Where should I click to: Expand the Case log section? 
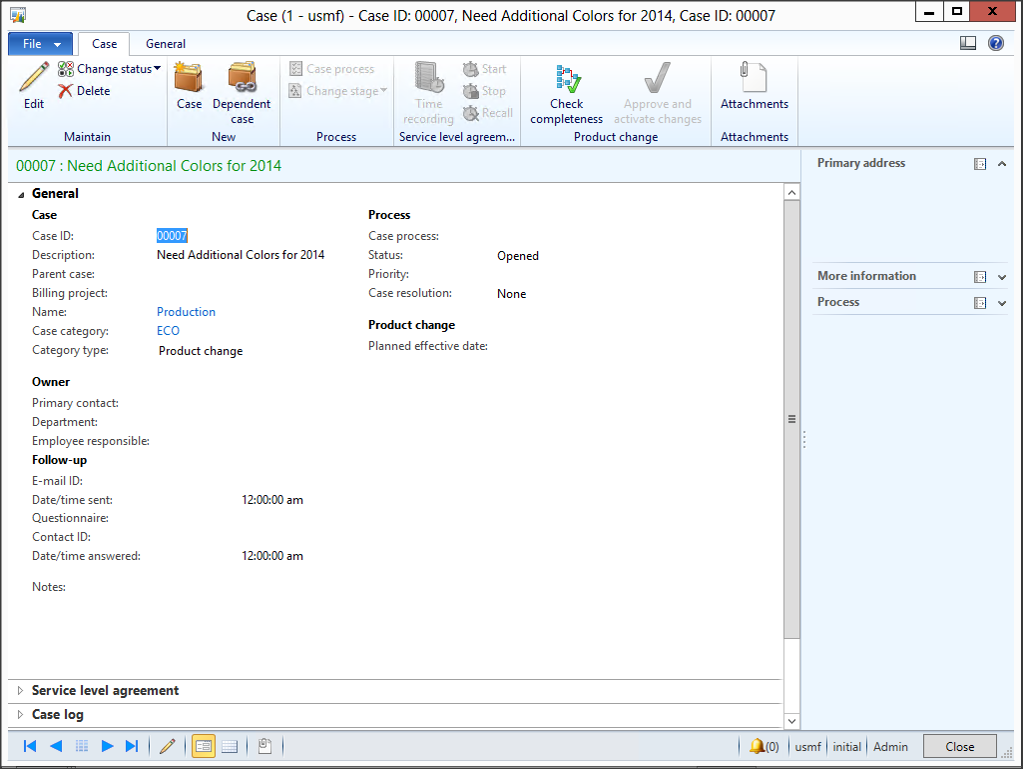click(58, 714)
